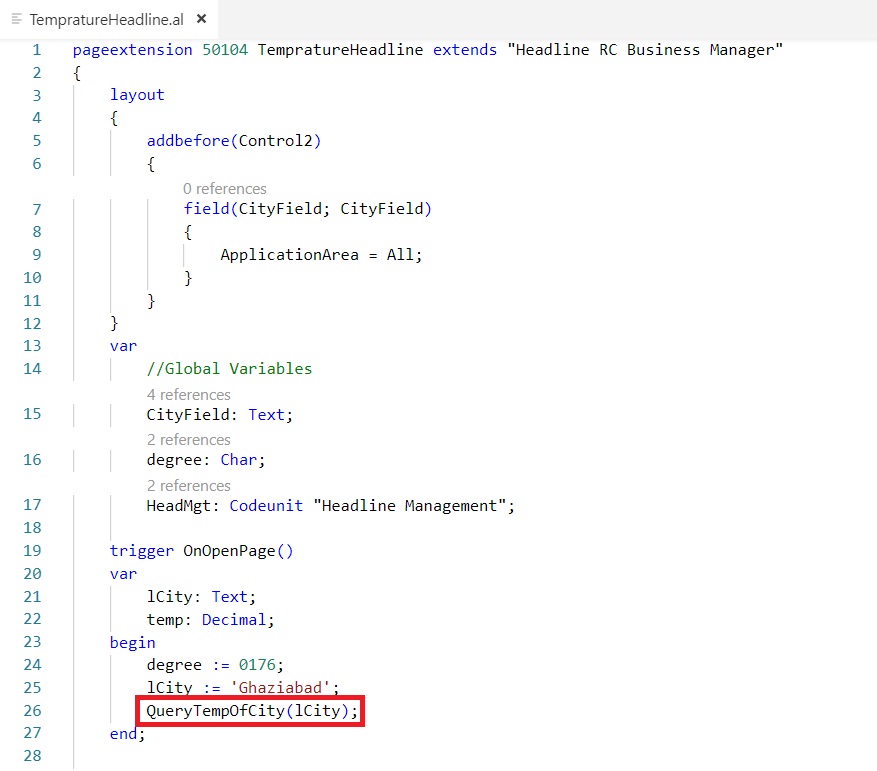The image size is (877, 771).
Task: Open the "4 references" CodeLens above the CityField variable
Action: (188, 394)
